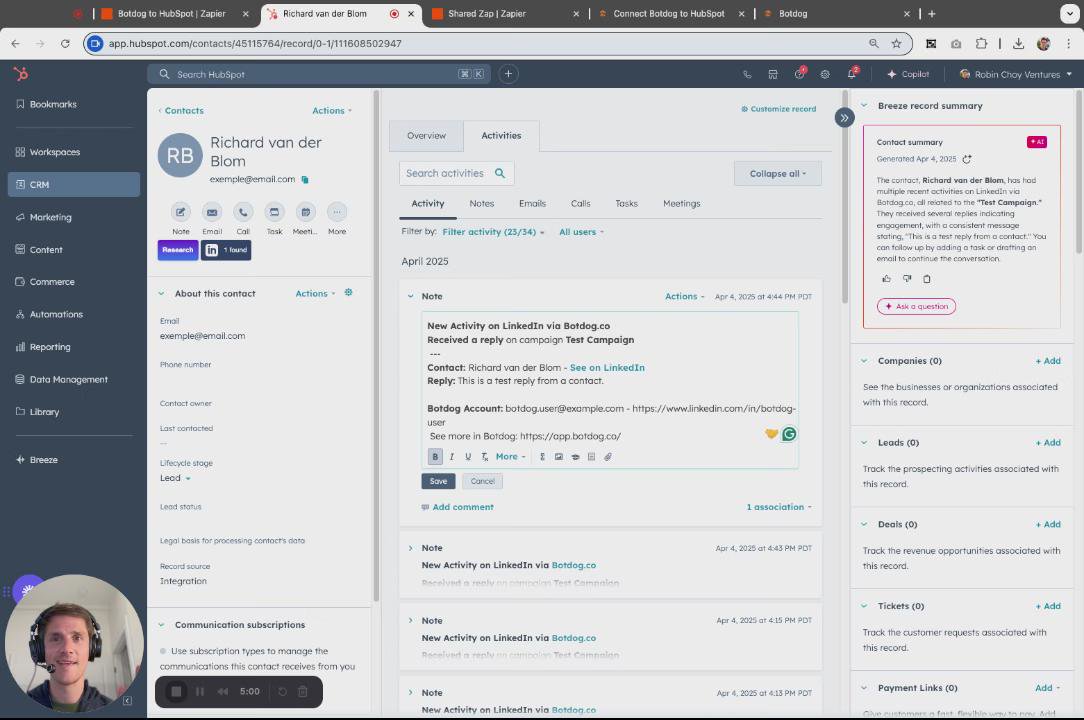Save the note
This screenshot has width=1084, height=720.
point(438,481)
